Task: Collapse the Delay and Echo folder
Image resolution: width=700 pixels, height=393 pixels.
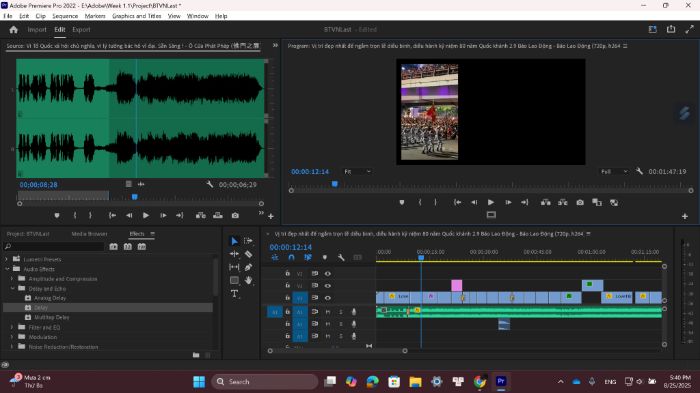Action: click(12, 288)
